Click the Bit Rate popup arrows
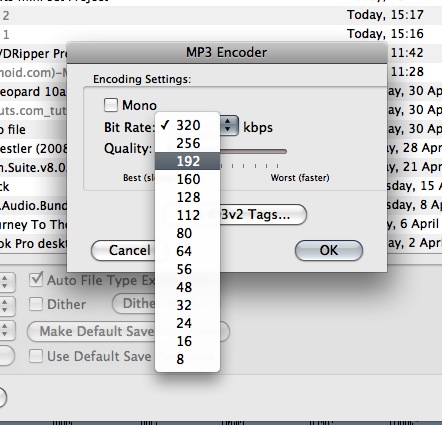 (229, 126)
